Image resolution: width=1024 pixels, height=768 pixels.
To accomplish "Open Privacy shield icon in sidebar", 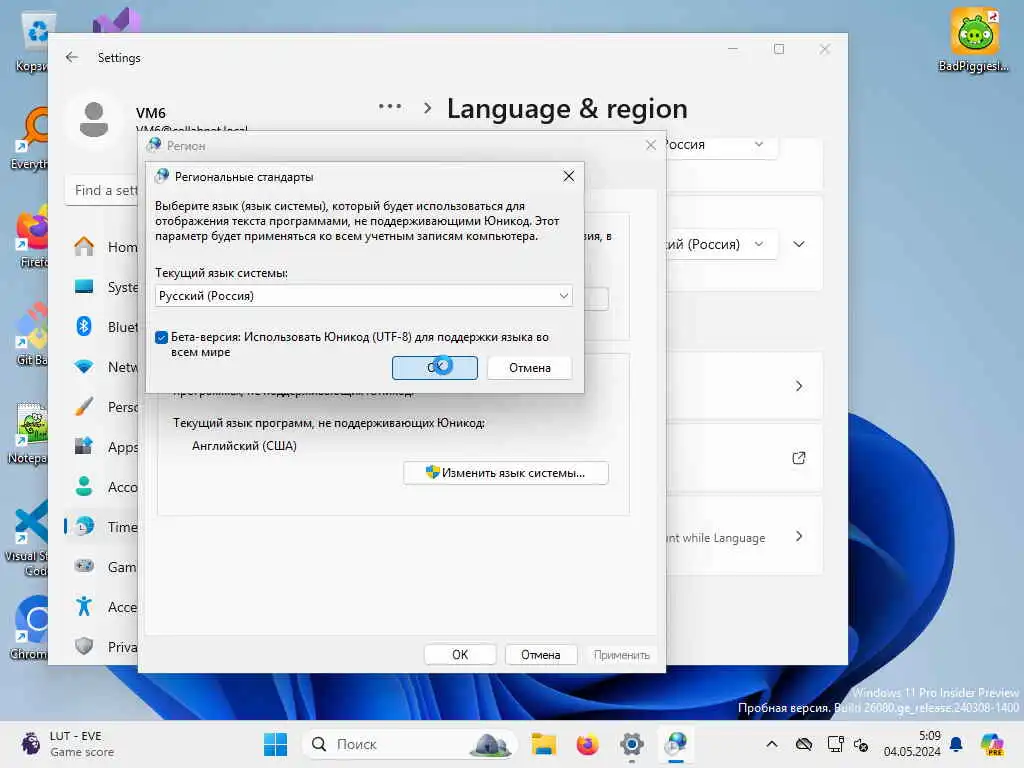I will pyautogui.click(x=84, y=647).
